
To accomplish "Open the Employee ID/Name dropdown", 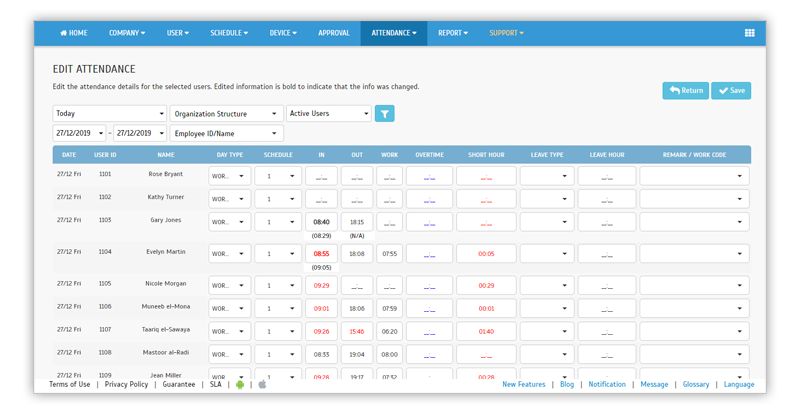I will tap(227, 133).
